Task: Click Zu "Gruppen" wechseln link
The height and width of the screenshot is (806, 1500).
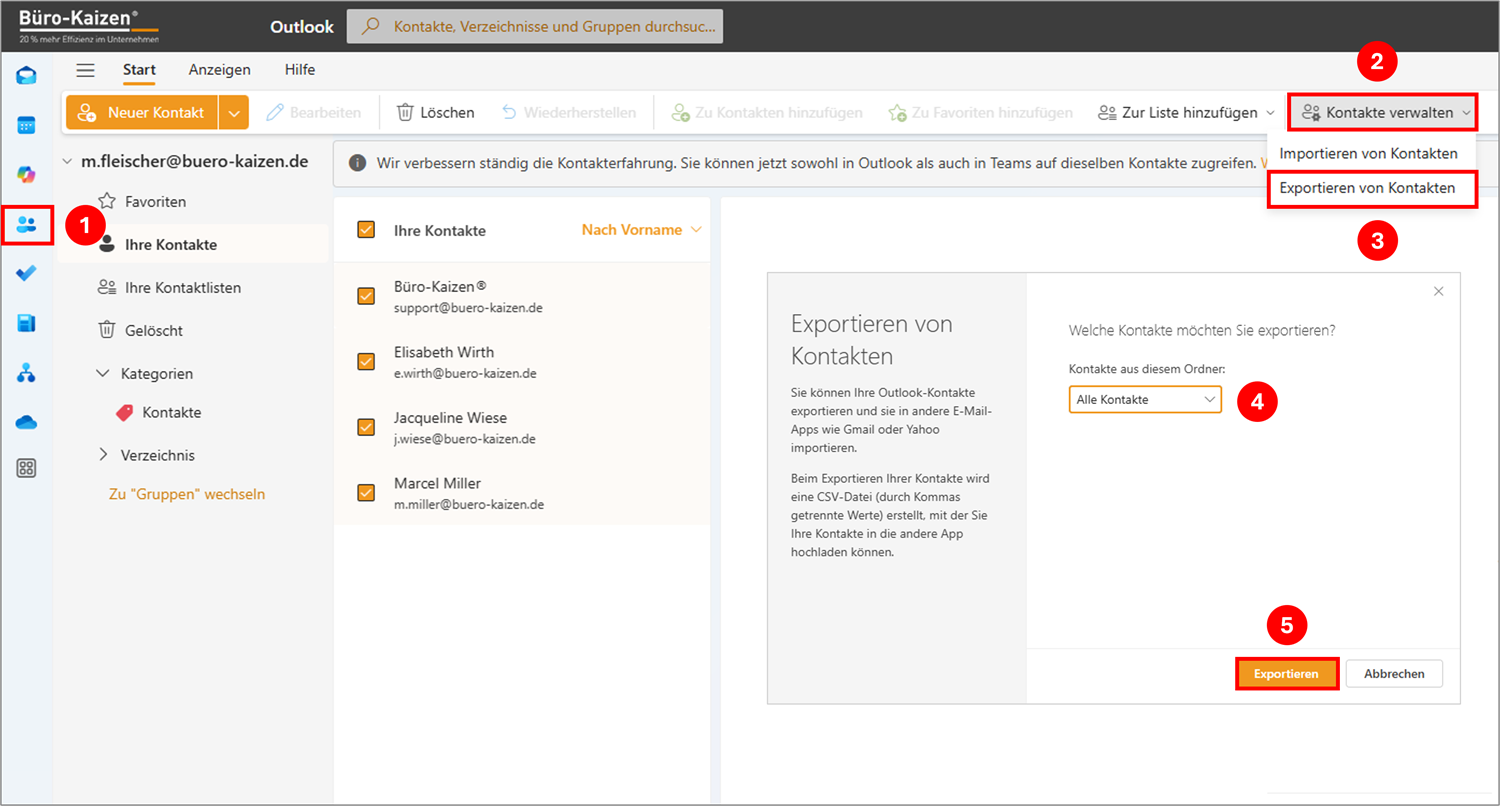Action: click(187, 494)
